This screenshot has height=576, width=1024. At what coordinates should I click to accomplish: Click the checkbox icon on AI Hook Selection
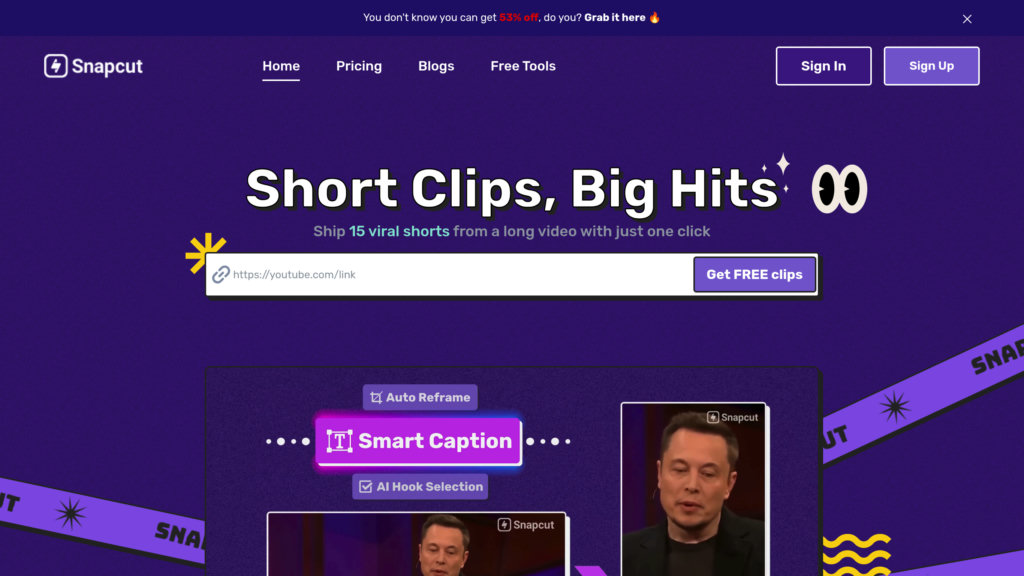(x=366, y=487)
